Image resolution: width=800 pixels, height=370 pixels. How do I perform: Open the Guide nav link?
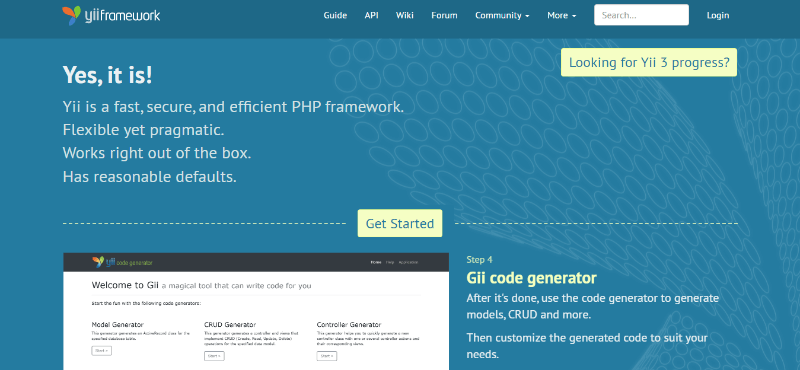tap(335, 15)
